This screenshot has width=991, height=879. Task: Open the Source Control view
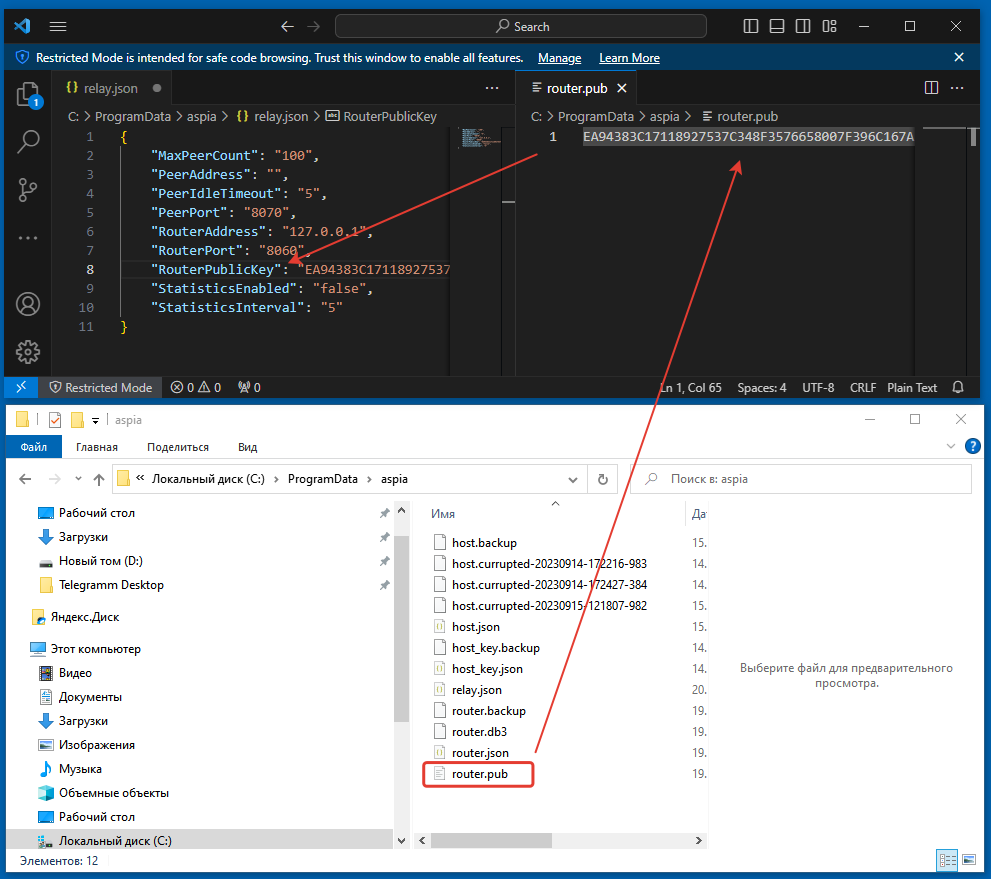coord(28,188)
